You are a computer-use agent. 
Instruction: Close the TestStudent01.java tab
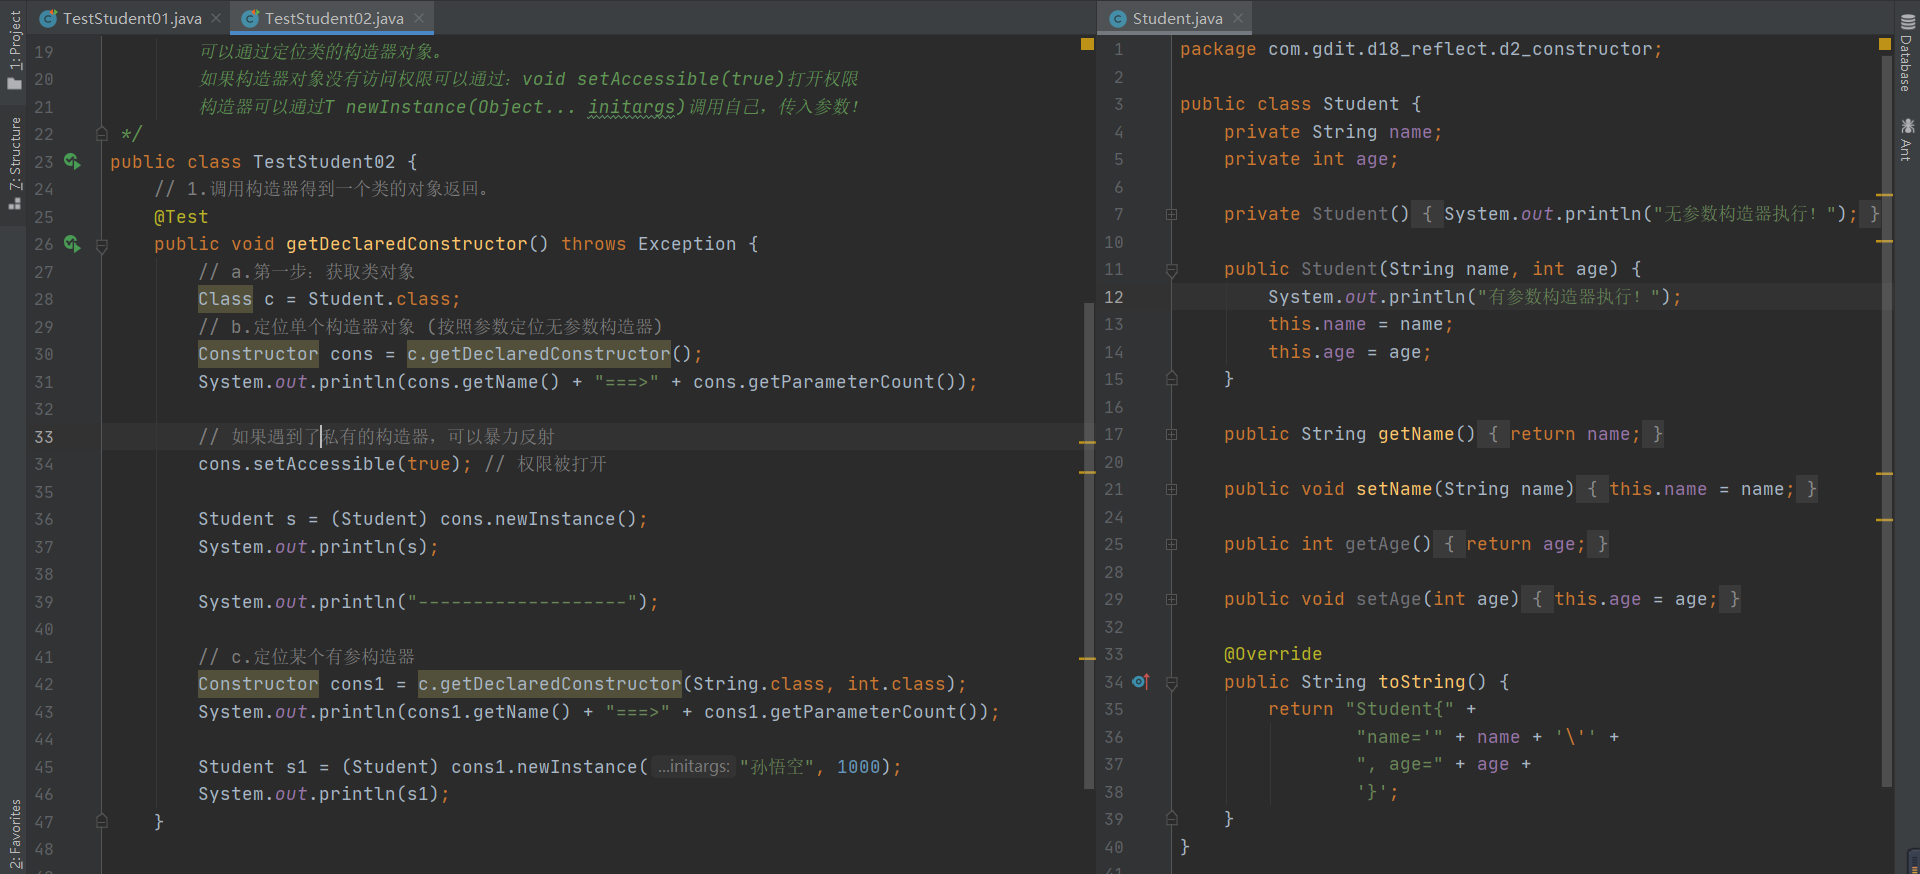[x=216, y=18]
